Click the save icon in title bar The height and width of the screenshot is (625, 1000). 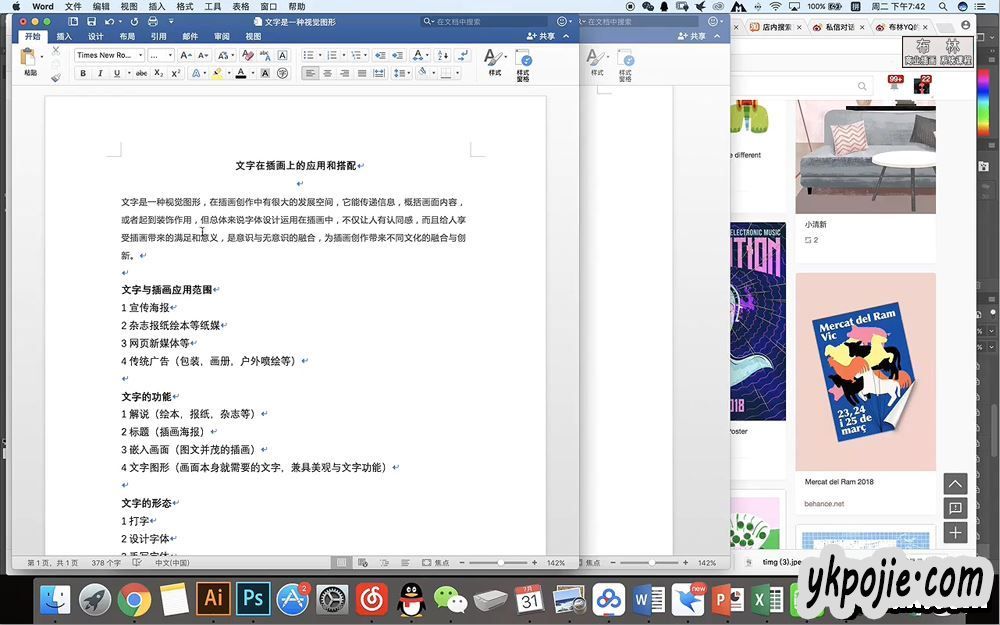[91, 21]
